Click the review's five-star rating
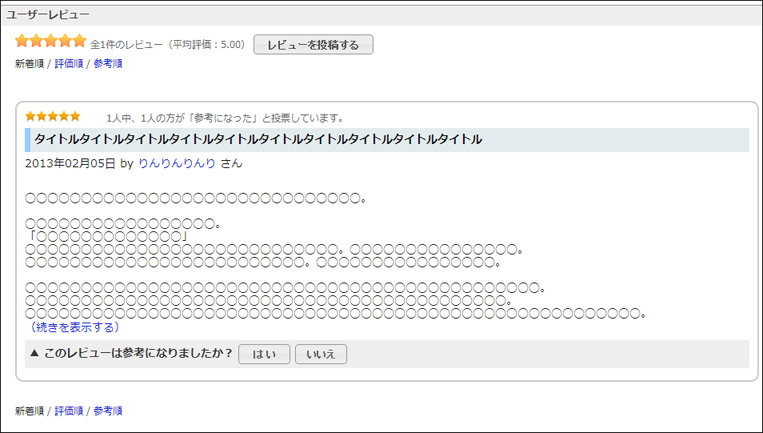Image resolution: width=763 pixels, height=433 pixels. click(52, 117)
